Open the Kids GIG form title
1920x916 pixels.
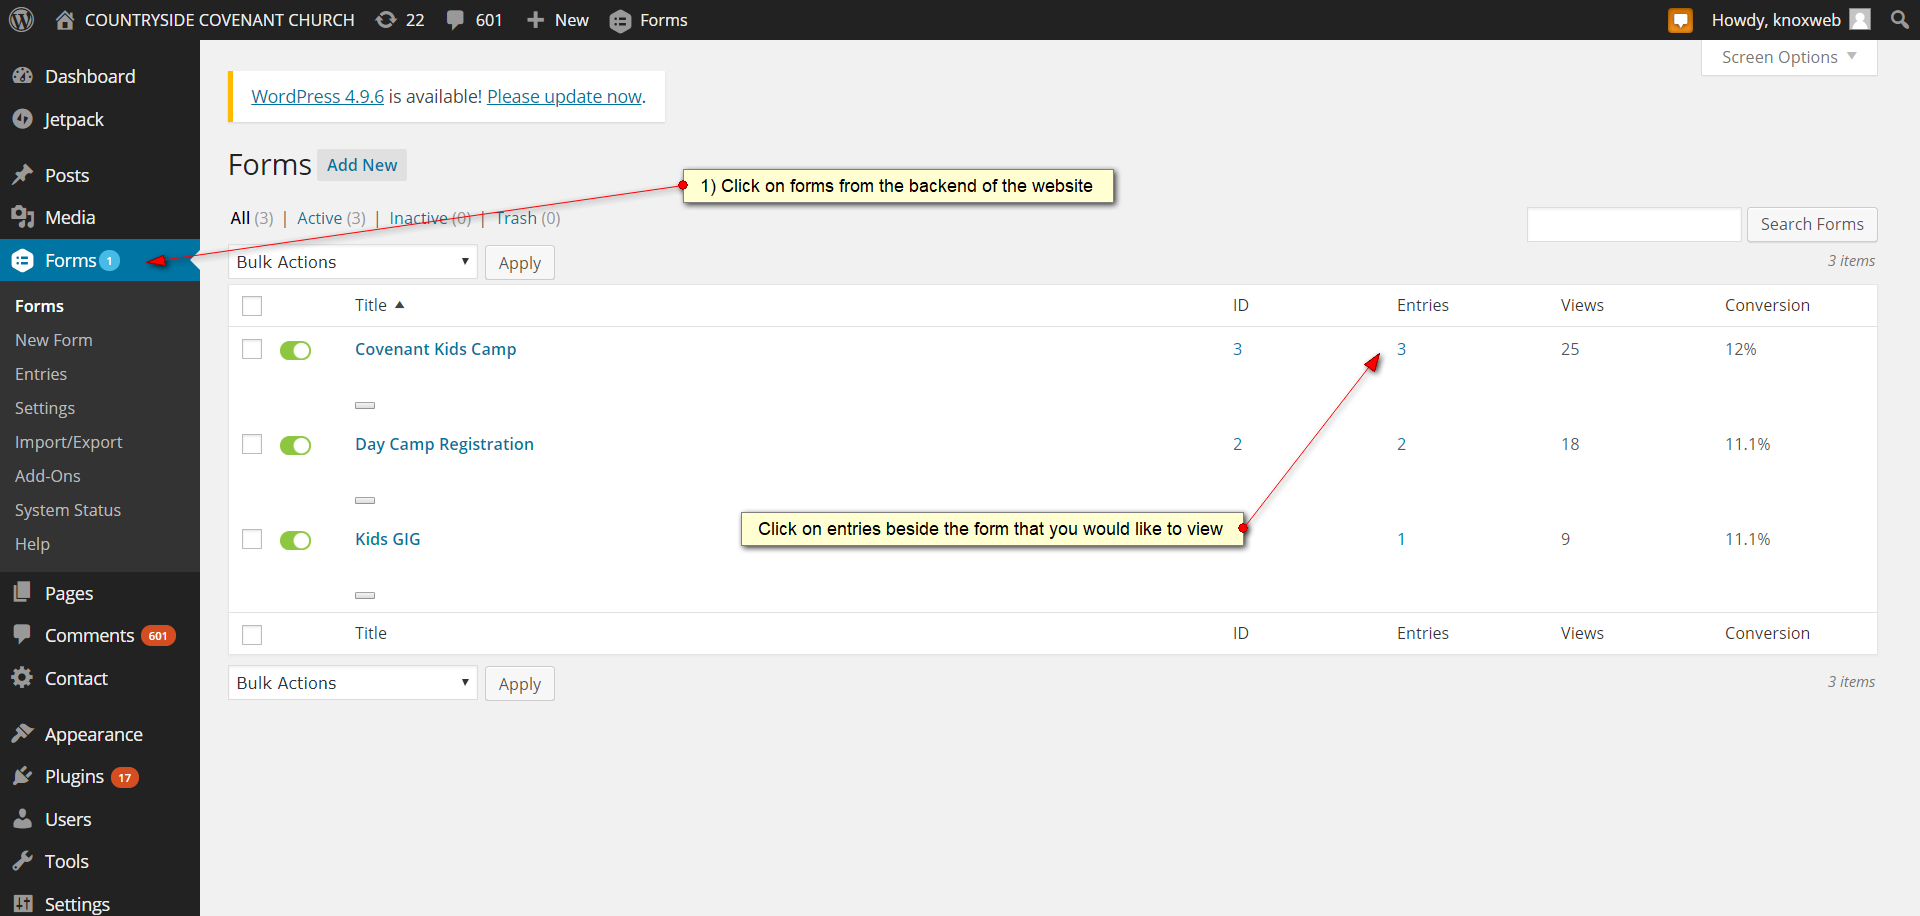[387, 539]
